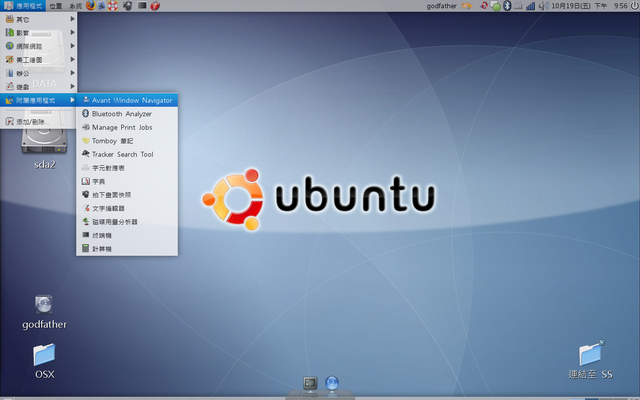
Task: Open the 位置 (Places) menu
Action: coord(56,6)
